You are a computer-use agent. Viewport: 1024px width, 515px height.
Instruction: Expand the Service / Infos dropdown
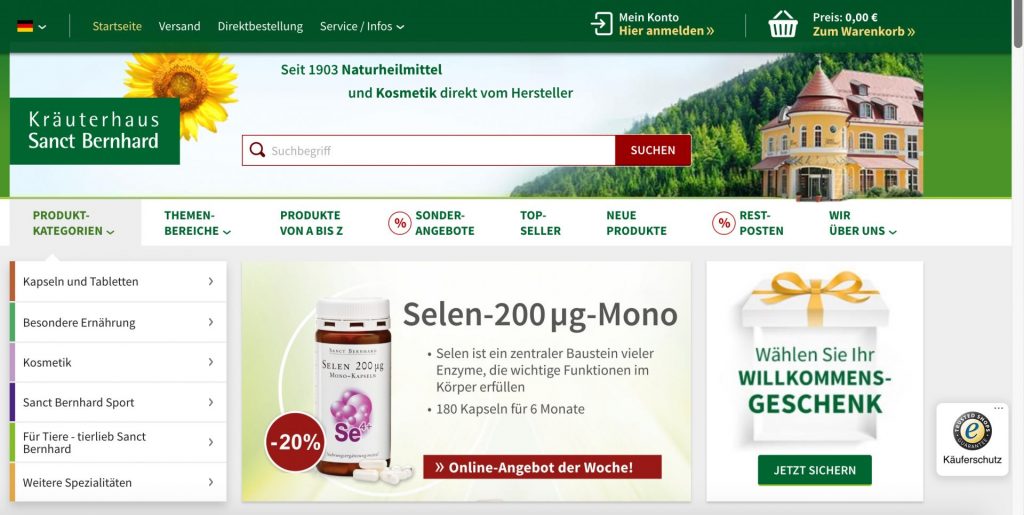point(362,26)
